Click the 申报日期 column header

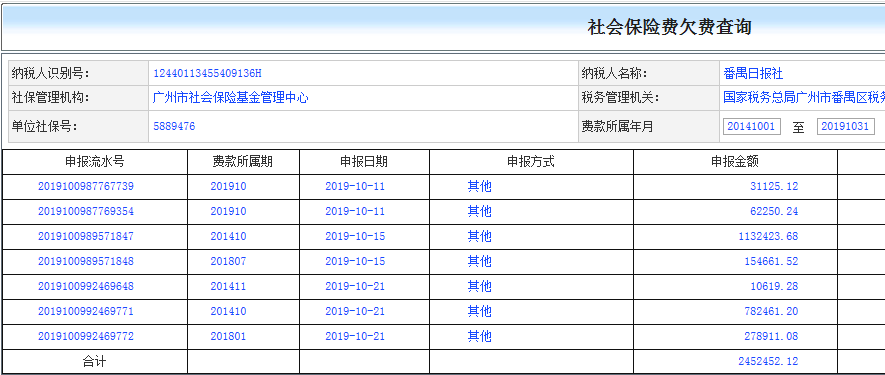pos(364,162)
